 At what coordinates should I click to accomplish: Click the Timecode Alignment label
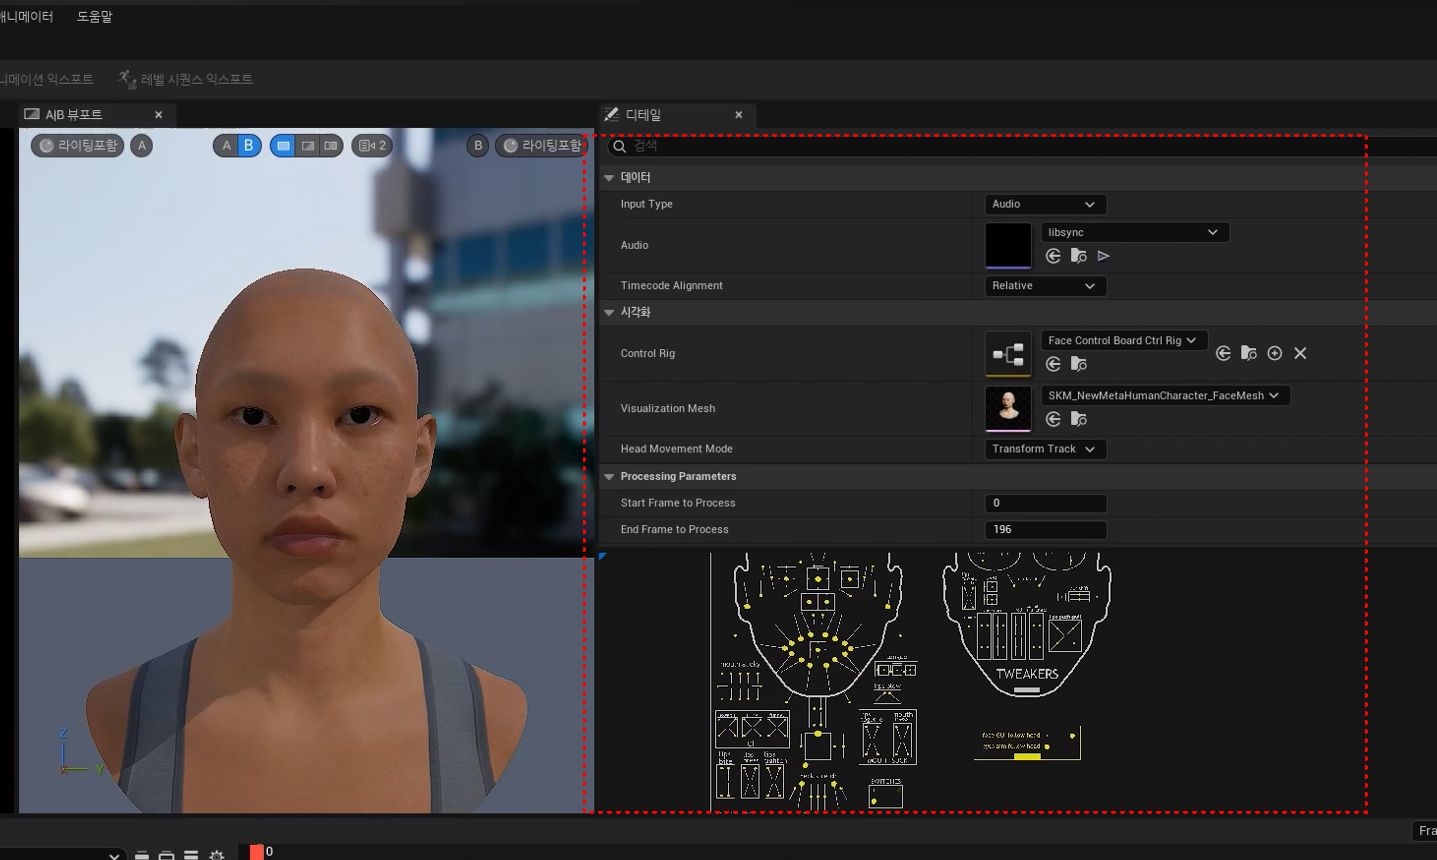point(671,286)
